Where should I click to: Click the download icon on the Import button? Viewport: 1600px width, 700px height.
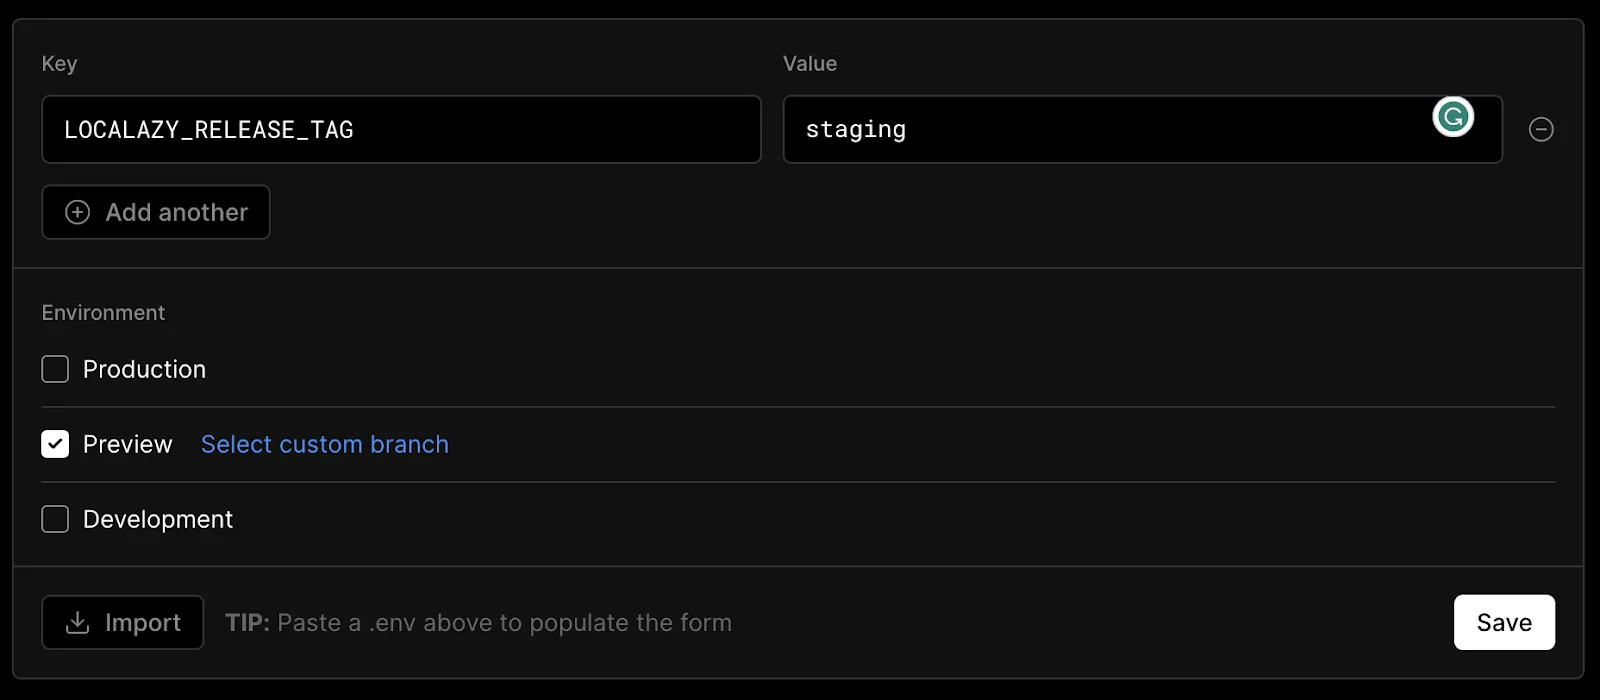(77, 623)
